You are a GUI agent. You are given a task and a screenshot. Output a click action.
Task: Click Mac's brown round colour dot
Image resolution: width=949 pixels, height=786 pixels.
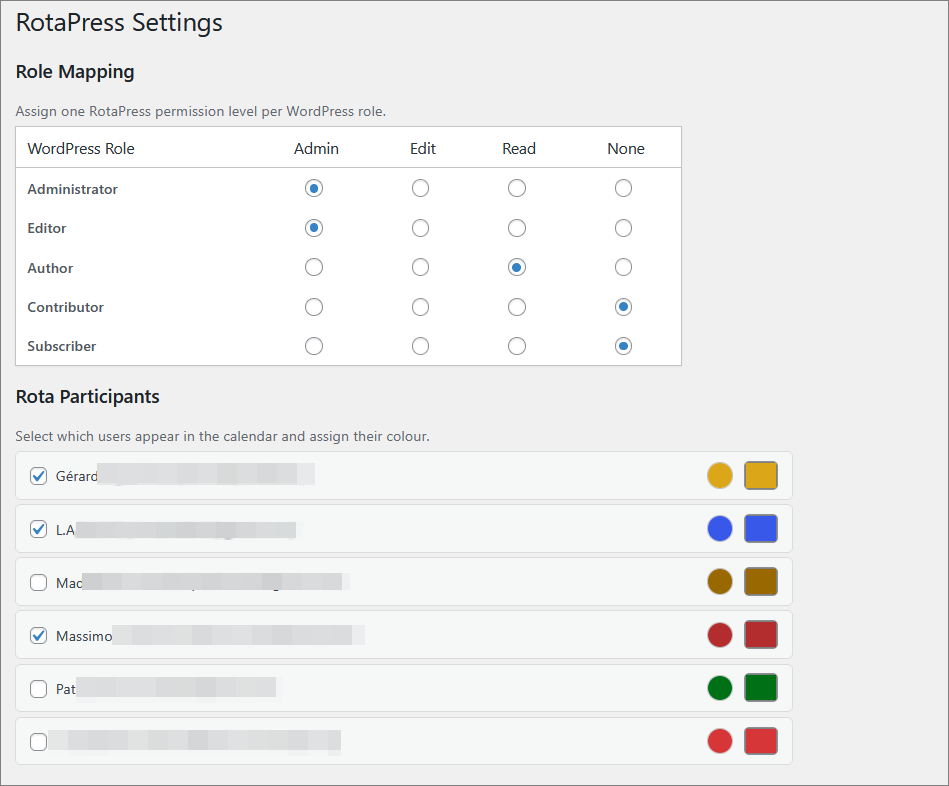pos(720,581)
